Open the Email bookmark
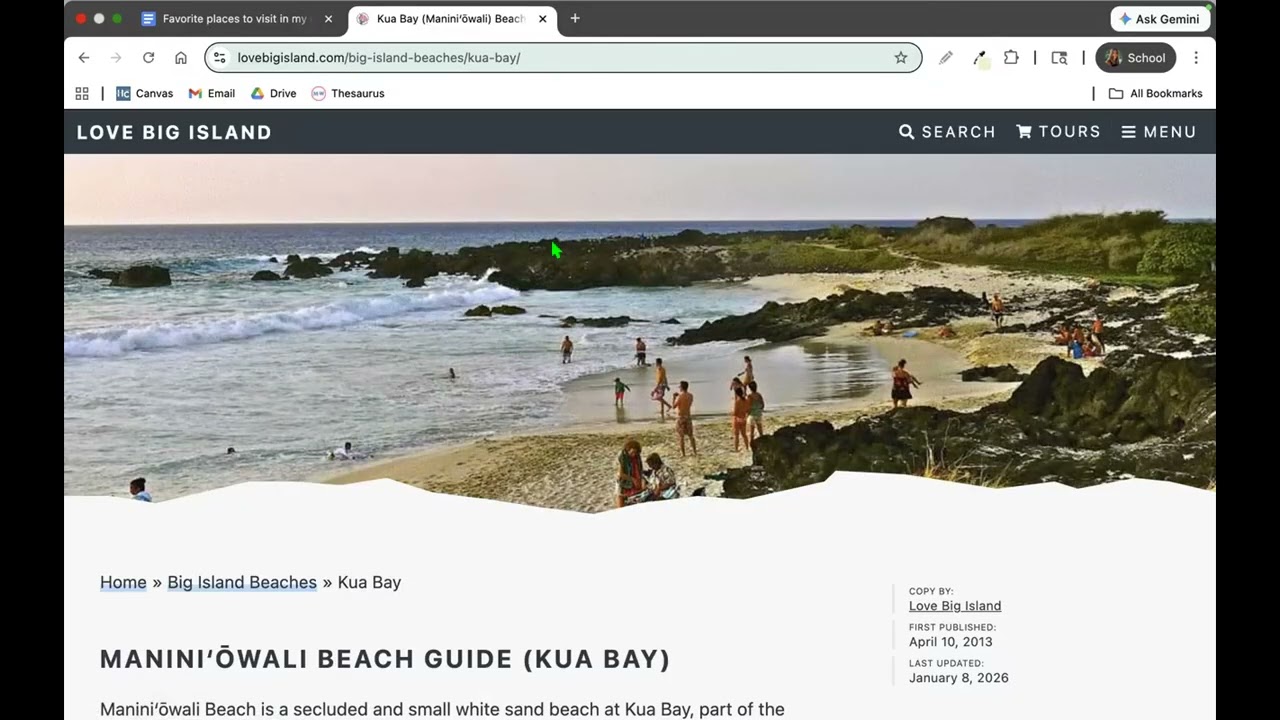 point(211,93)
